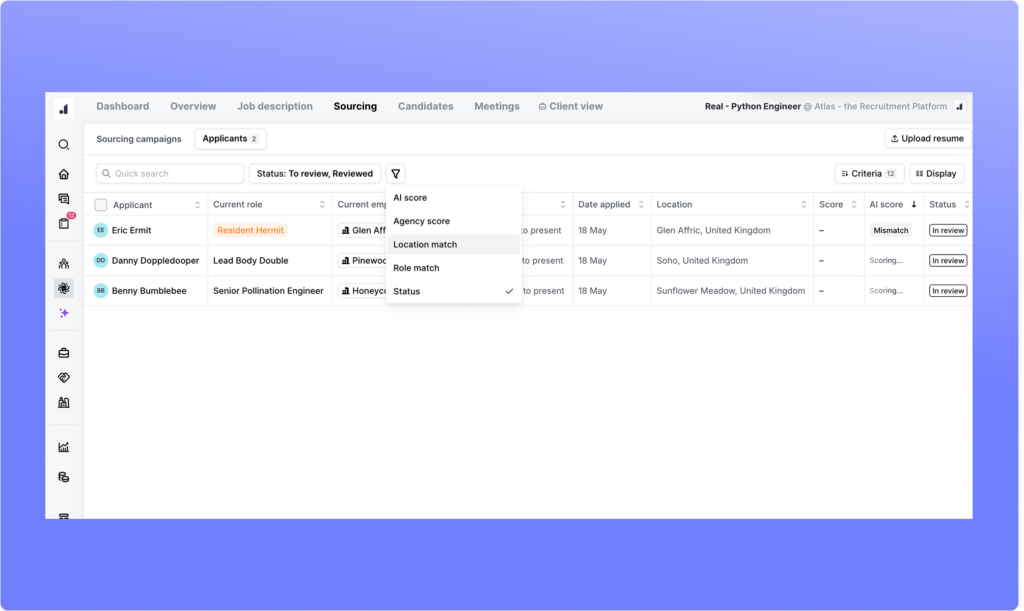
Task: Click Senior Pollination Engineer role cell
Action: pyautogui.click(x=268, y=290)
